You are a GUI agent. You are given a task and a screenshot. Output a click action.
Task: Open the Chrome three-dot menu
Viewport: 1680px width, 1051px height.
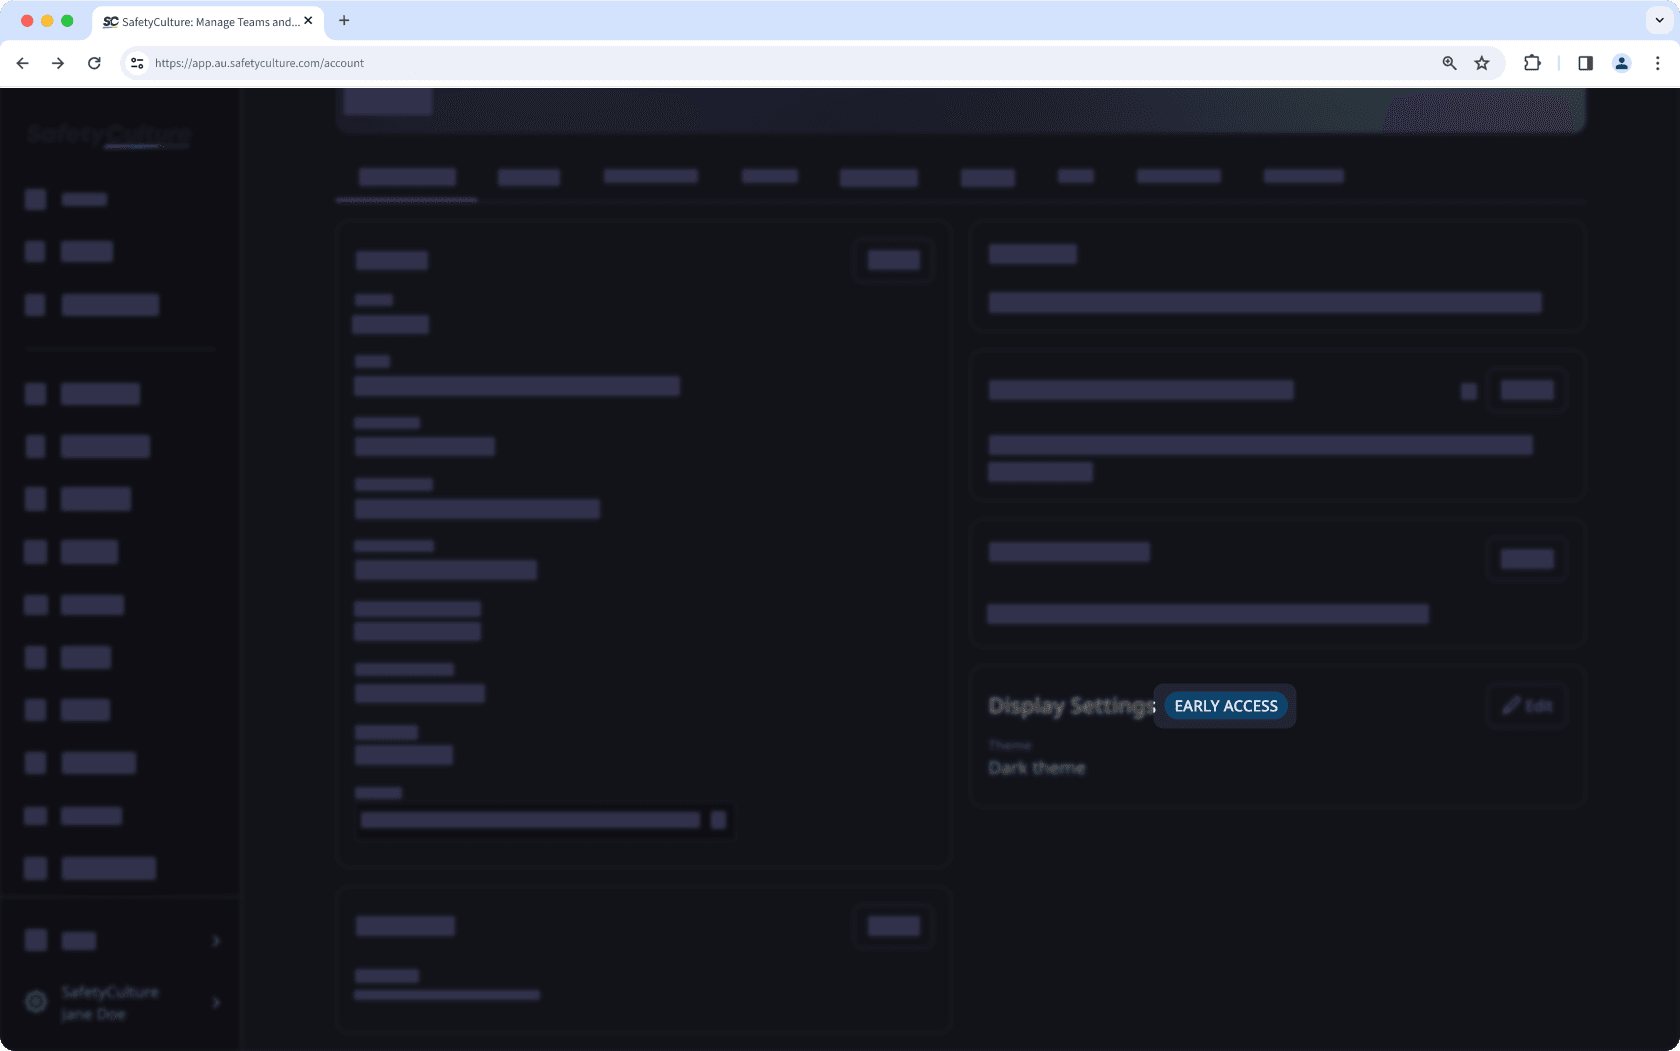[1658, 63]
